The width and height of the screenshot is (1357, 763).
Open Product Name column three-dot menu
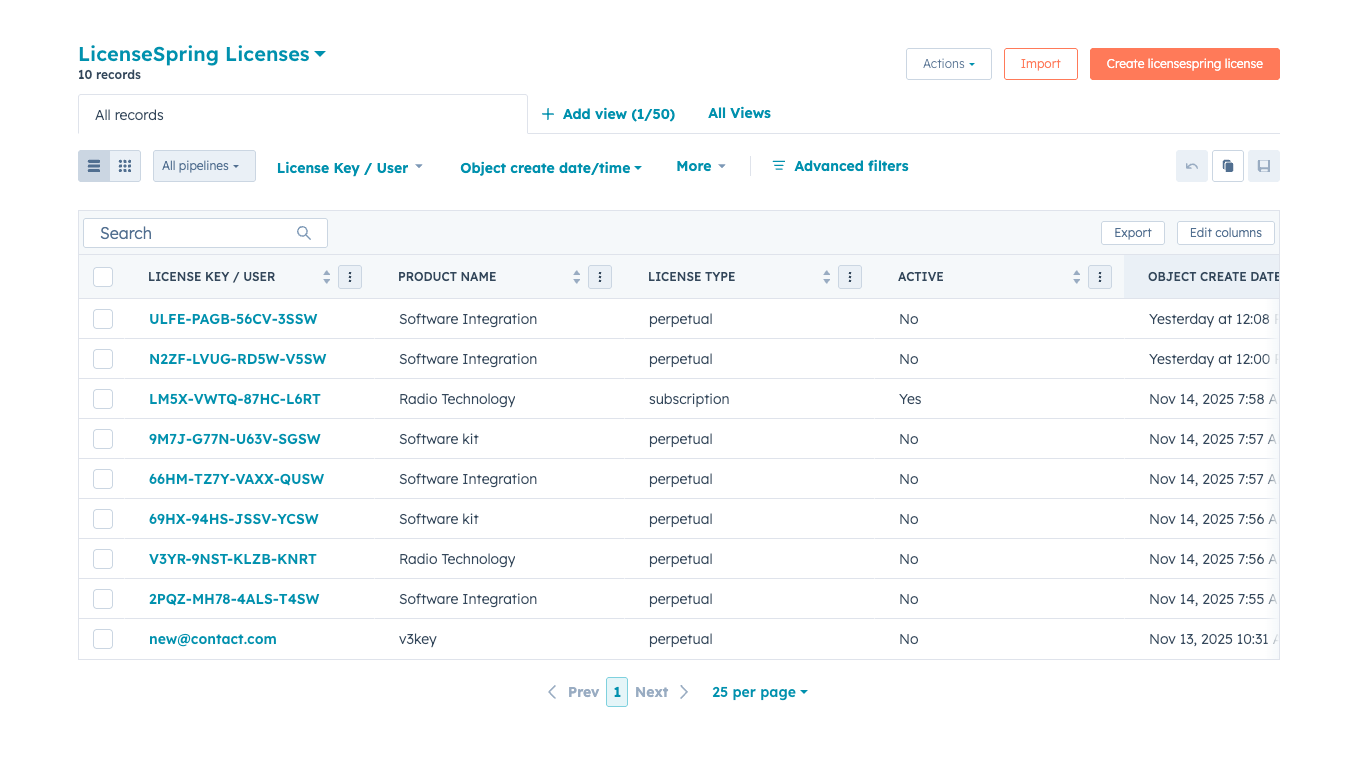pyautogui.click(x=600, y=277)
